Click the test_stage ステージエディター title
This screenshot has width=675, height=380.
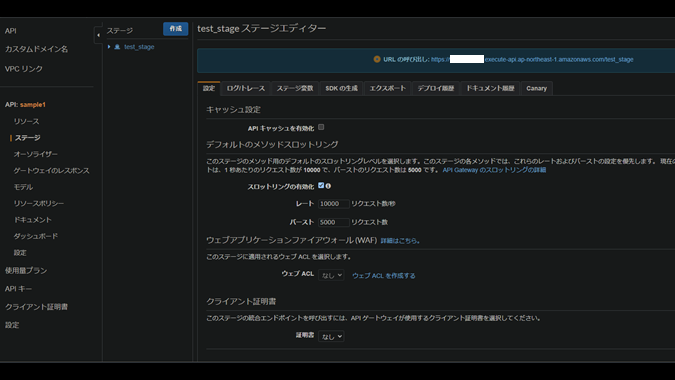(262, 28)
